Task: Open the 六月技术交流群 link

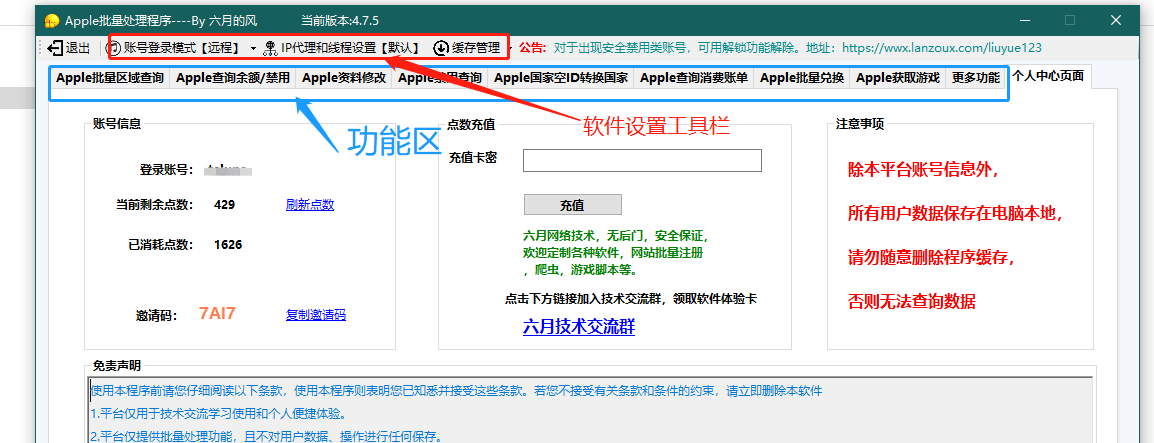Action: point(578,327)
